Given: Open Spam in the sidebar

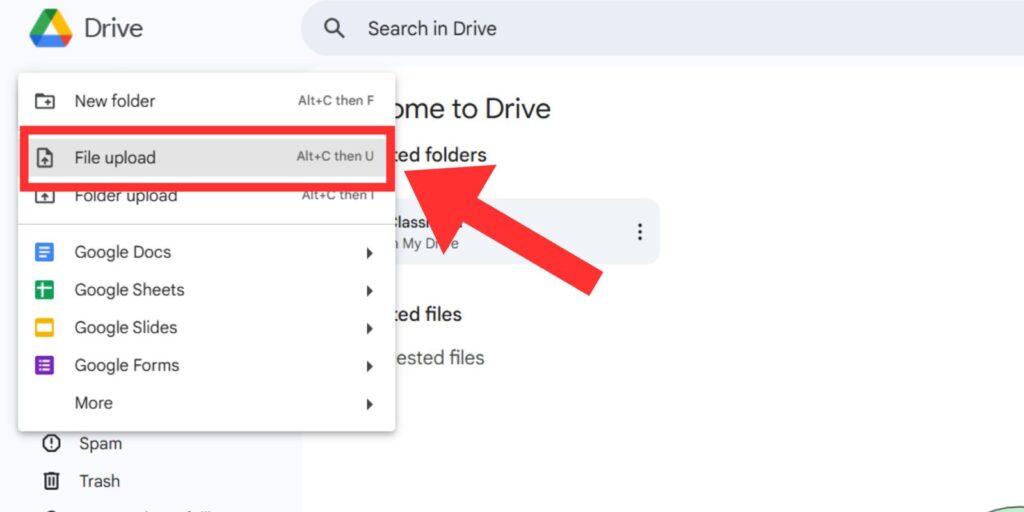Looking at the screenshot, I should click(x=100, y=443).
